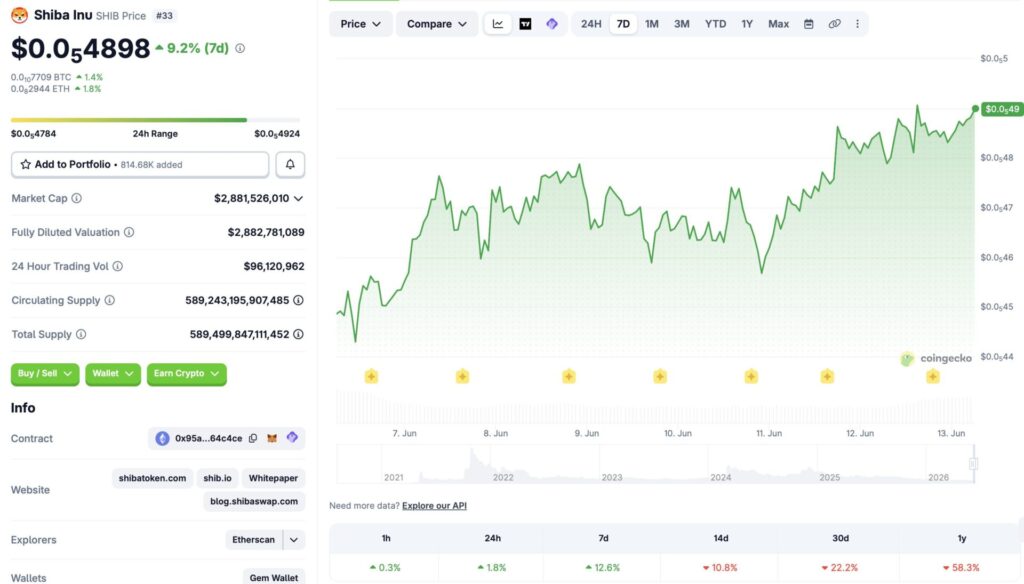Click the 30d column header in table
Screen dimensions: 1024x584
click(x=840, y=538)
